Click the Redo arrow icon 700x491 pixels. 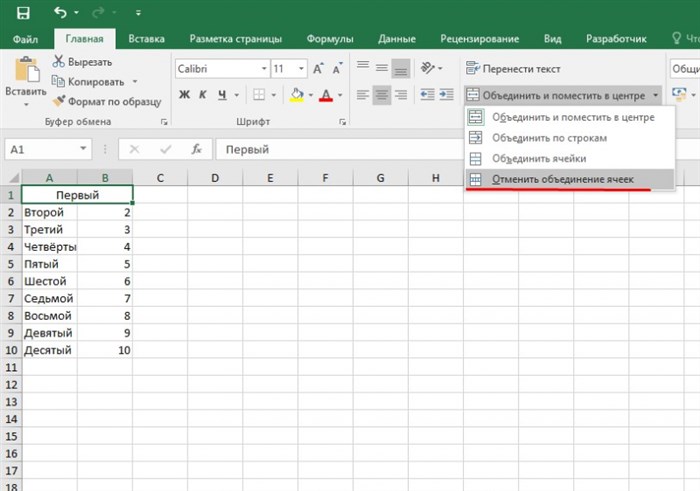(x=98, y=12)
